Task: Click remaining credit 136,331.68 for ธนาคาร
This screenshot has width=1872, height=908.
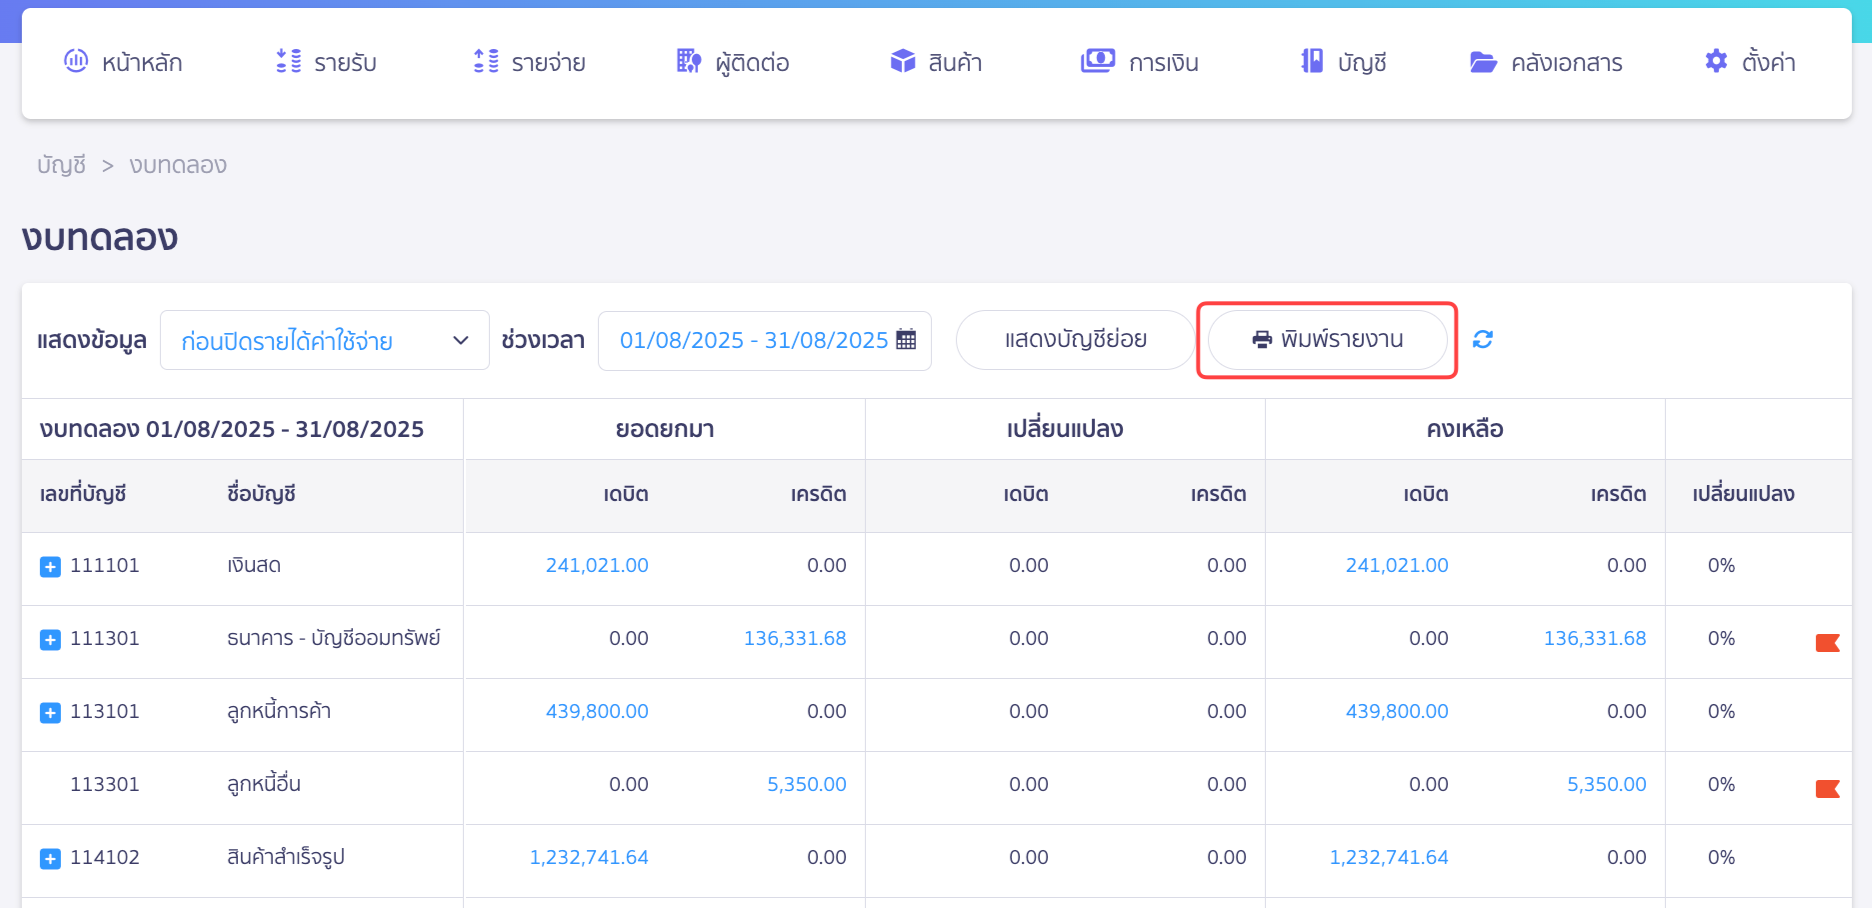Action: coord(1595,638)
